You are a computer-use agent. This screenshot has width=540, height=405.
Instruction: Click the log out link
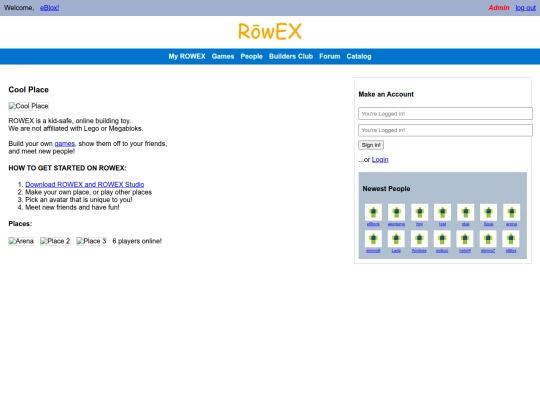point(526,8)
